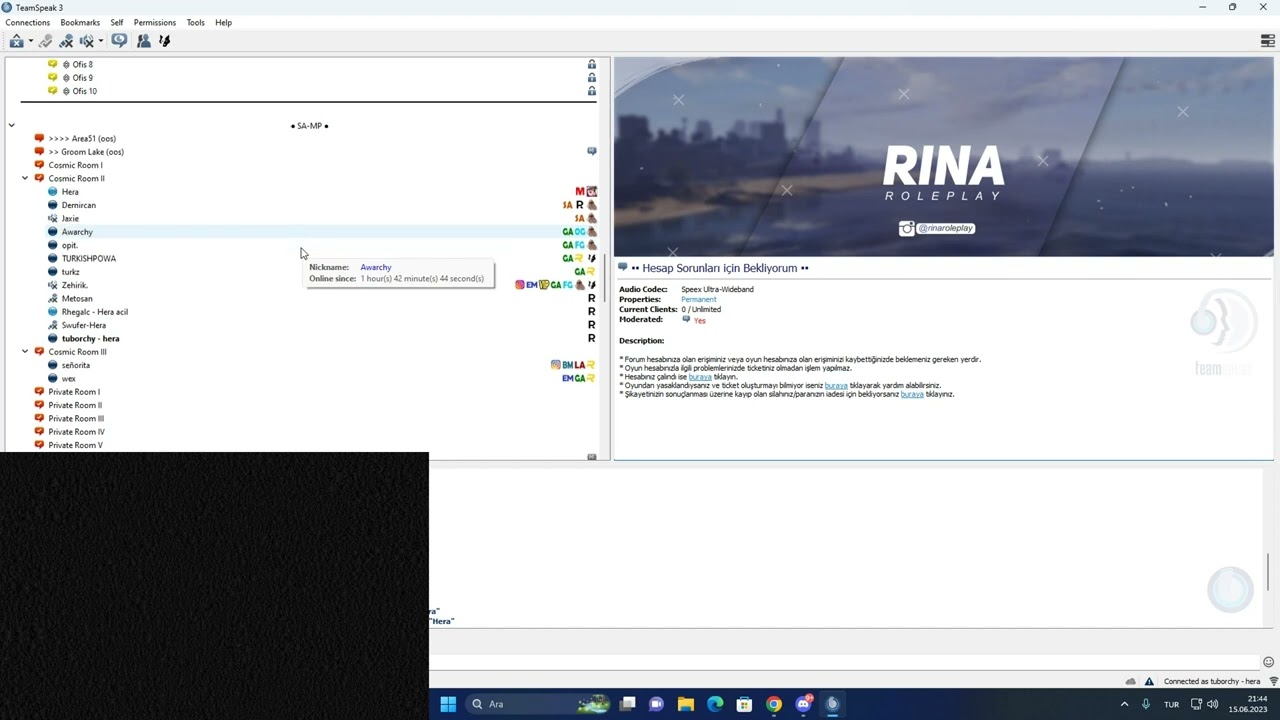Click the warning triangle status bar icon

pyautogui.click(x=1149, y=681)
